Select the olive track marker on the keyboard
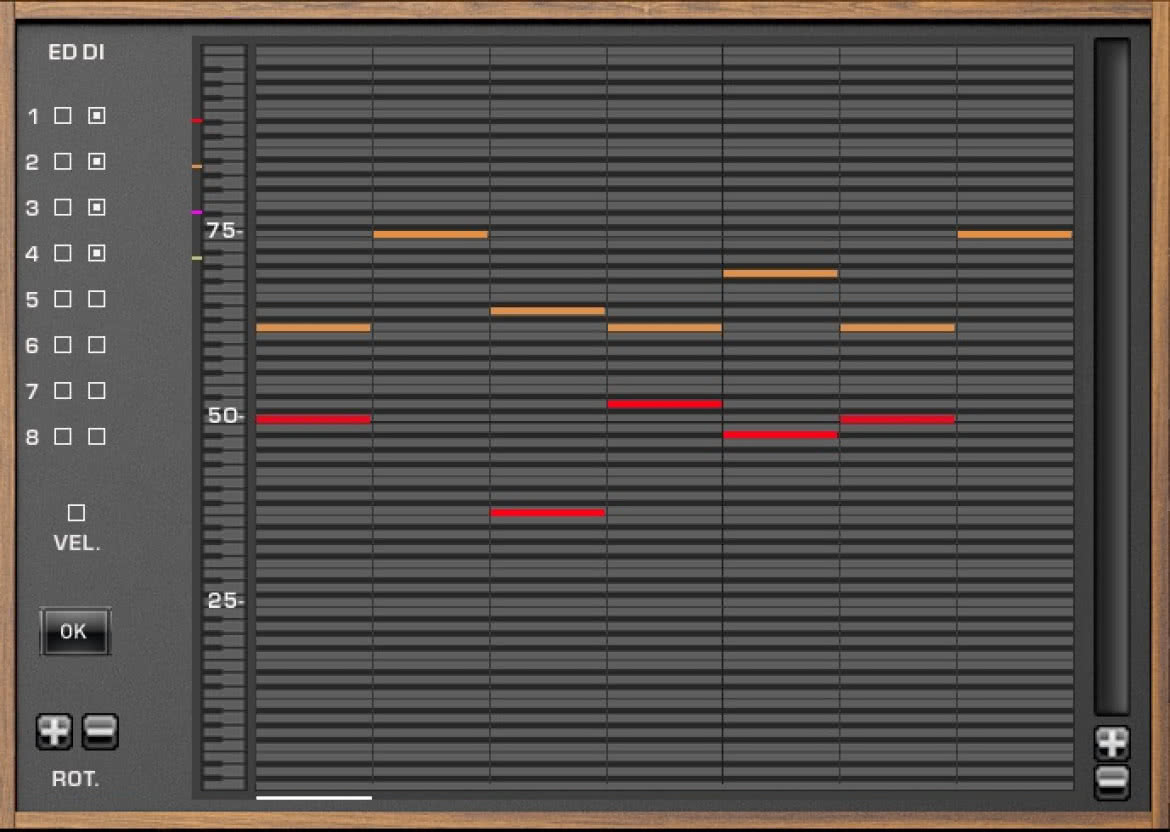 tap(197, 258)
